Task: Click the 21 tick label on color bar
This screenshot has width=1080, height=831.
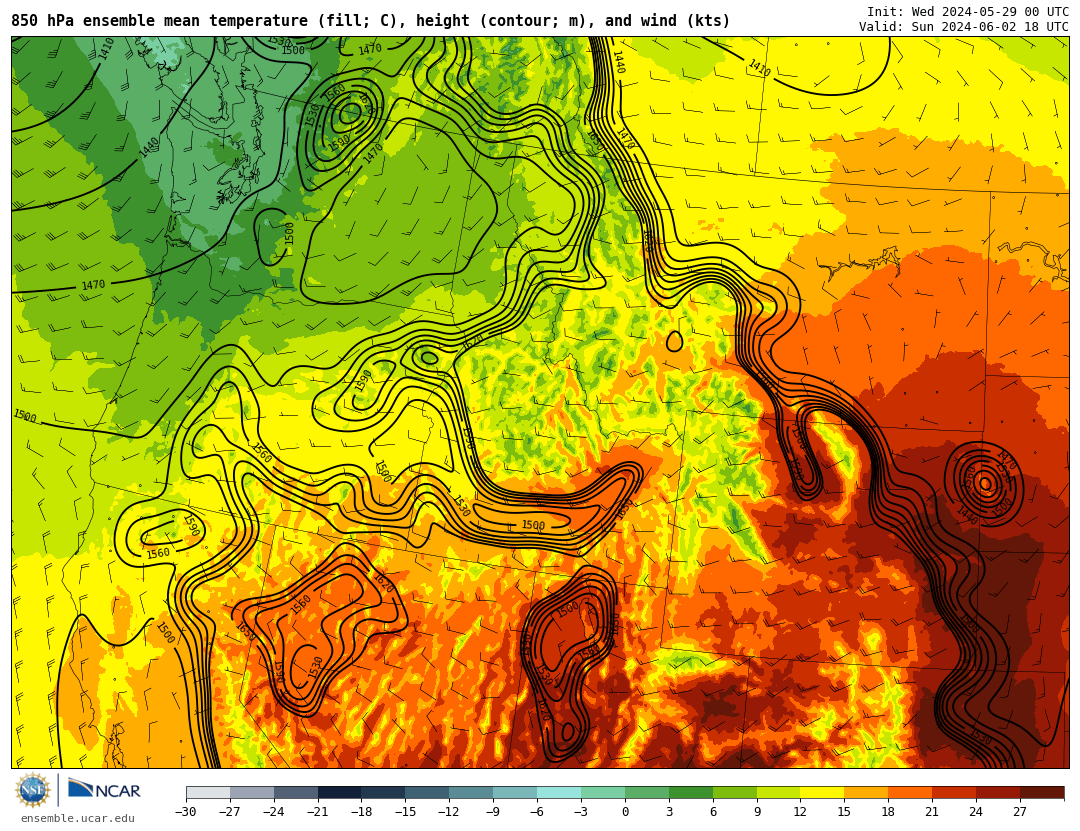Action: [932, 812]
